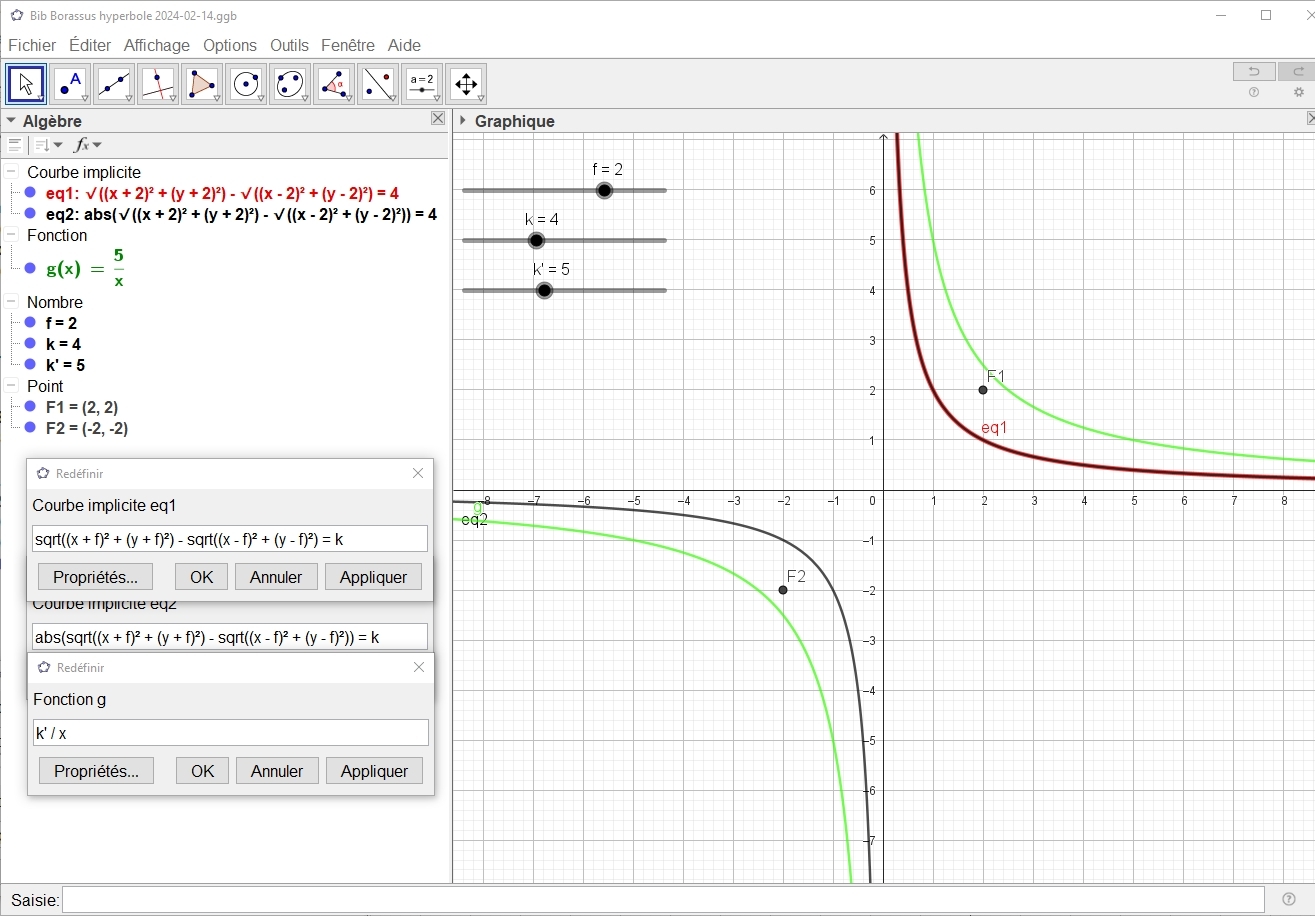This screenshot has width=1315, height=916.
Task: Toggle the Algèbre style bar auxiliary objects icon
Action: (x=14, y=145)
